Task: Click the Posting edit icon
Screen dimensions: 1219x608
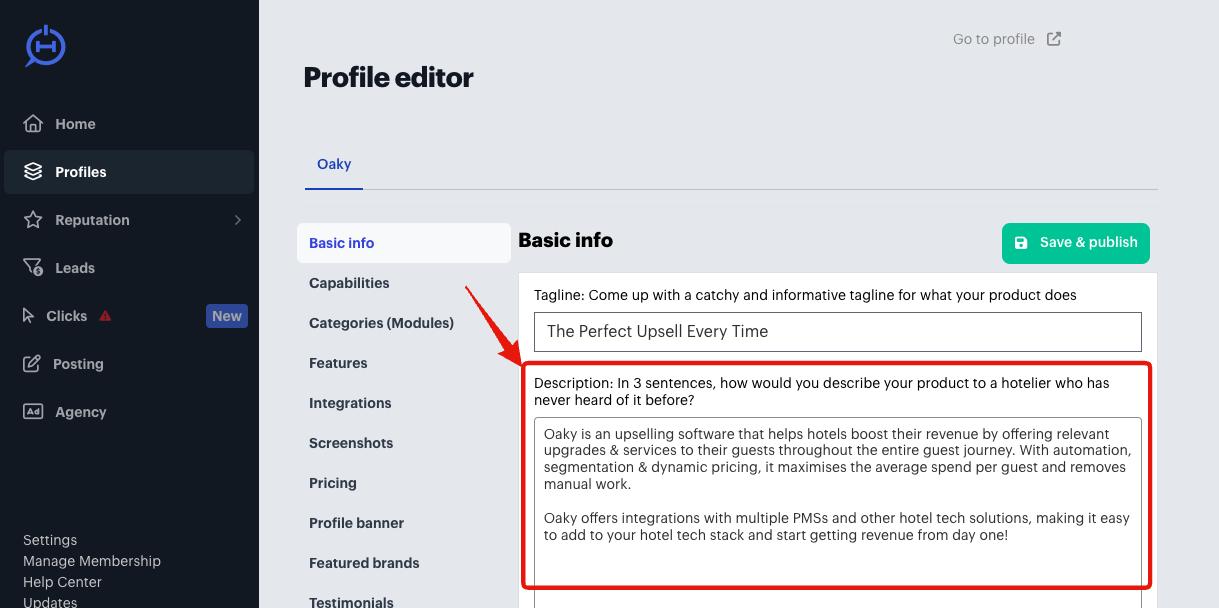Action: coord(32,364)
